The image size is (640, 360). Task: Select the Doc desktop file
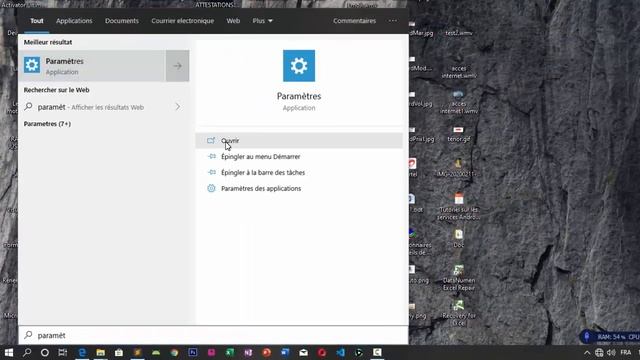click(x=459, y=238)
